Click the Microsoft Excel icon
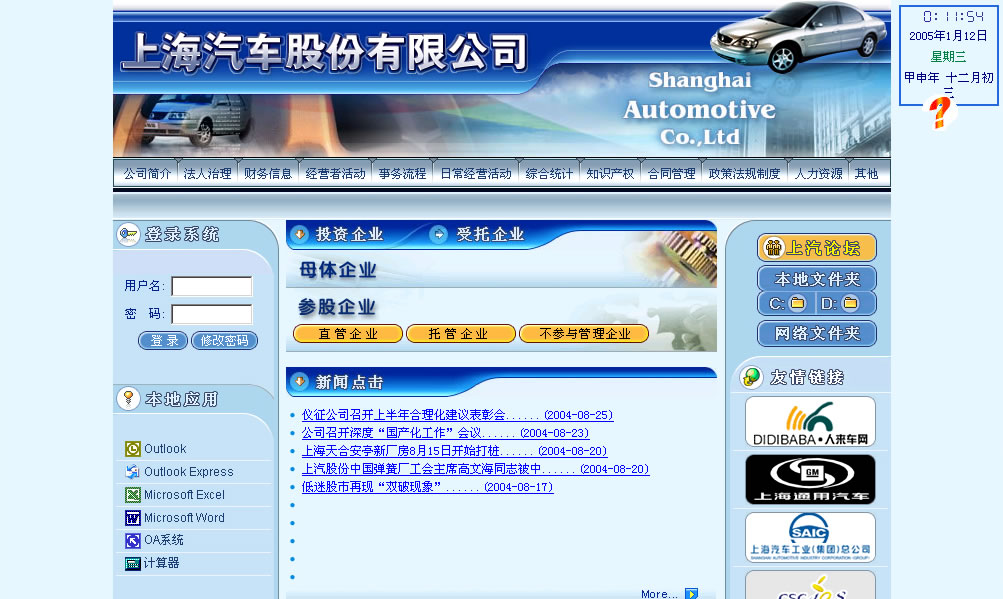 click(x=132, y=495)
